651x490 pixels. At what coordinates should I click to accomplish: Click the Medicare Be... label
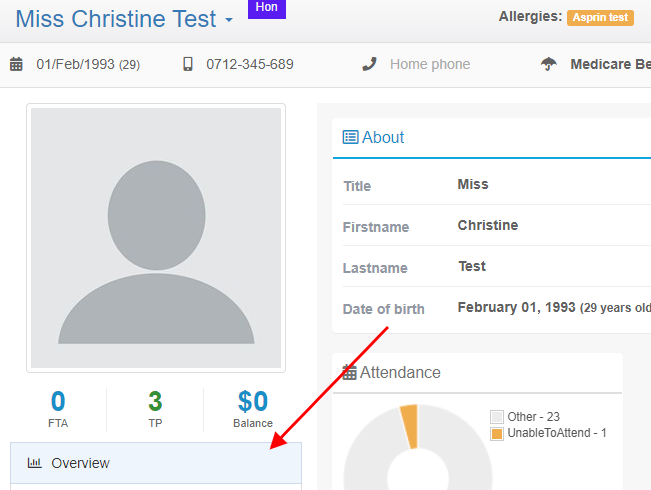(x=610, y=64)
